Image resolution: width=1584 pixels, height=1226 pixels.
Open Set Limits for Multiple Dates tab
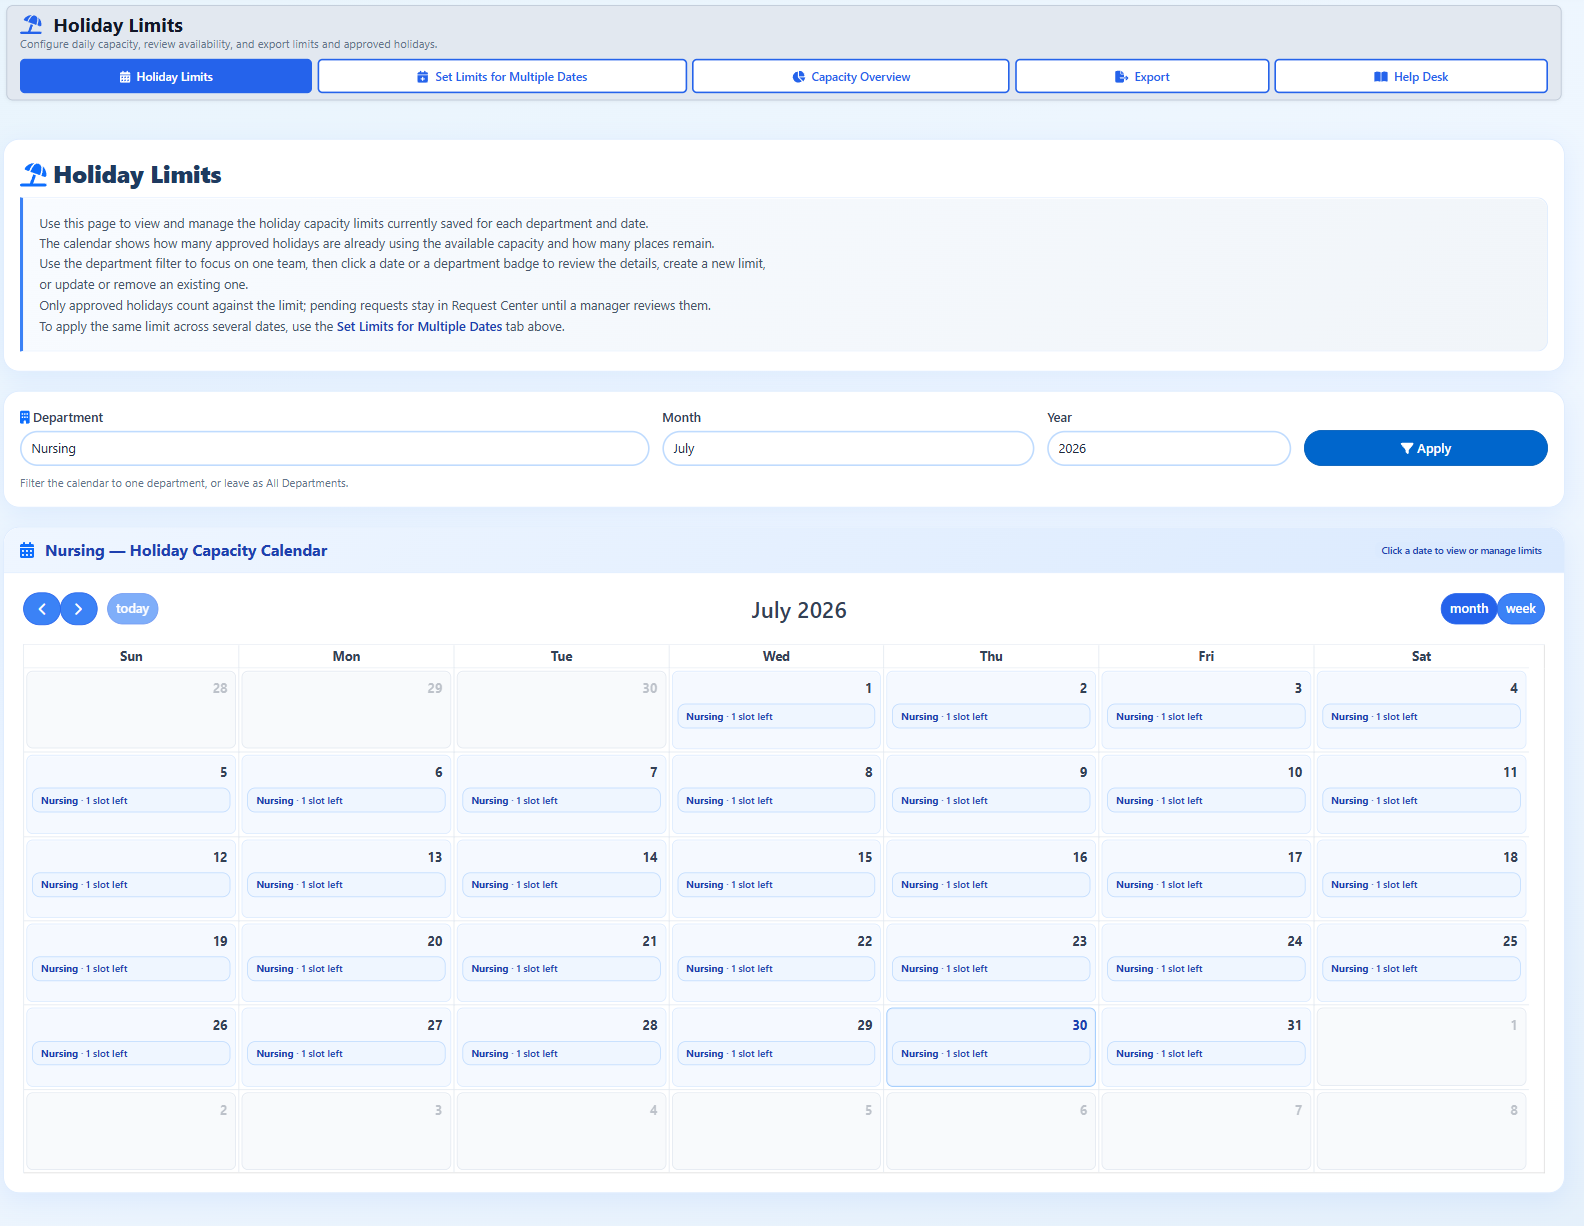[x=502, y=76]
